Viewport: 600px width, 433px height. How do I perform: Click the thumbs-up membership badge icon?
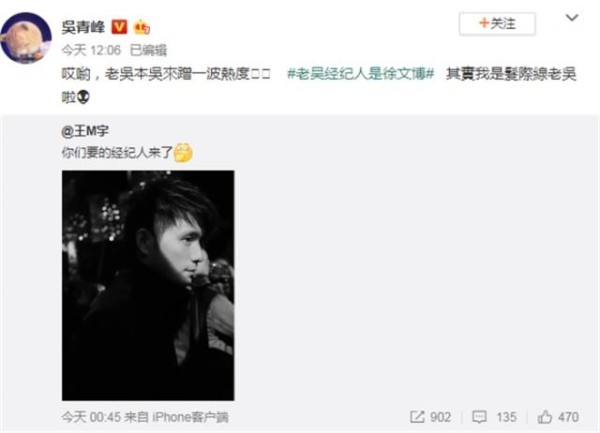click(142, 27)
